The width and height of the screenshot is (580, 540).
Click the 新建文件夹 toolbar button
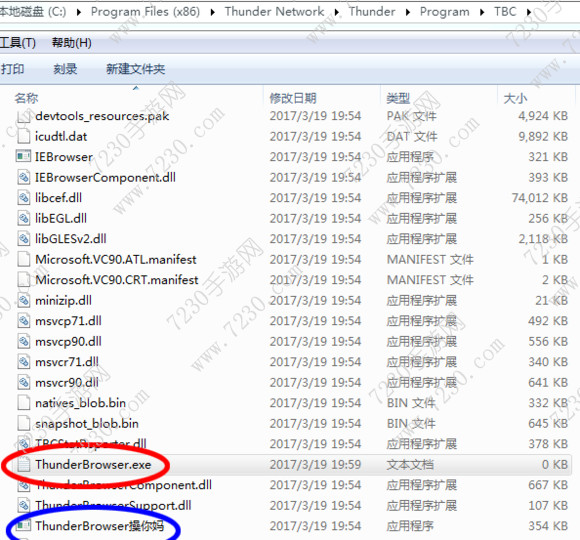[x=135, y=69]
